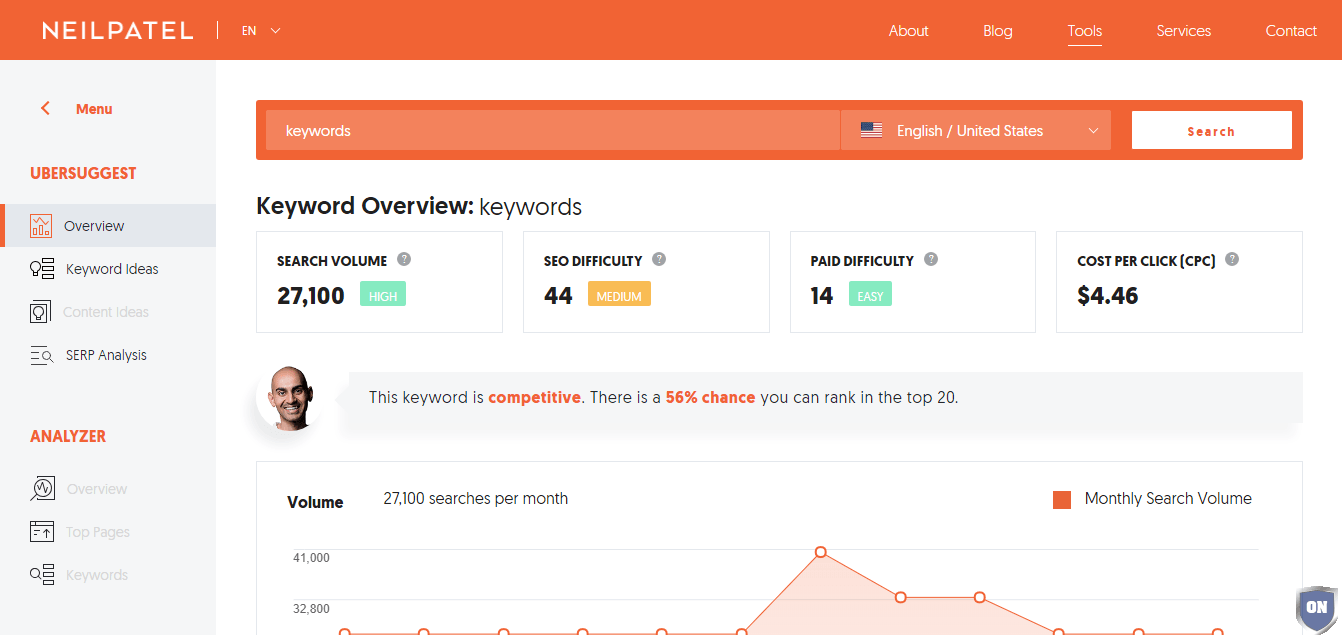Click the EASY paid difficulty badge

pos(870,296)
